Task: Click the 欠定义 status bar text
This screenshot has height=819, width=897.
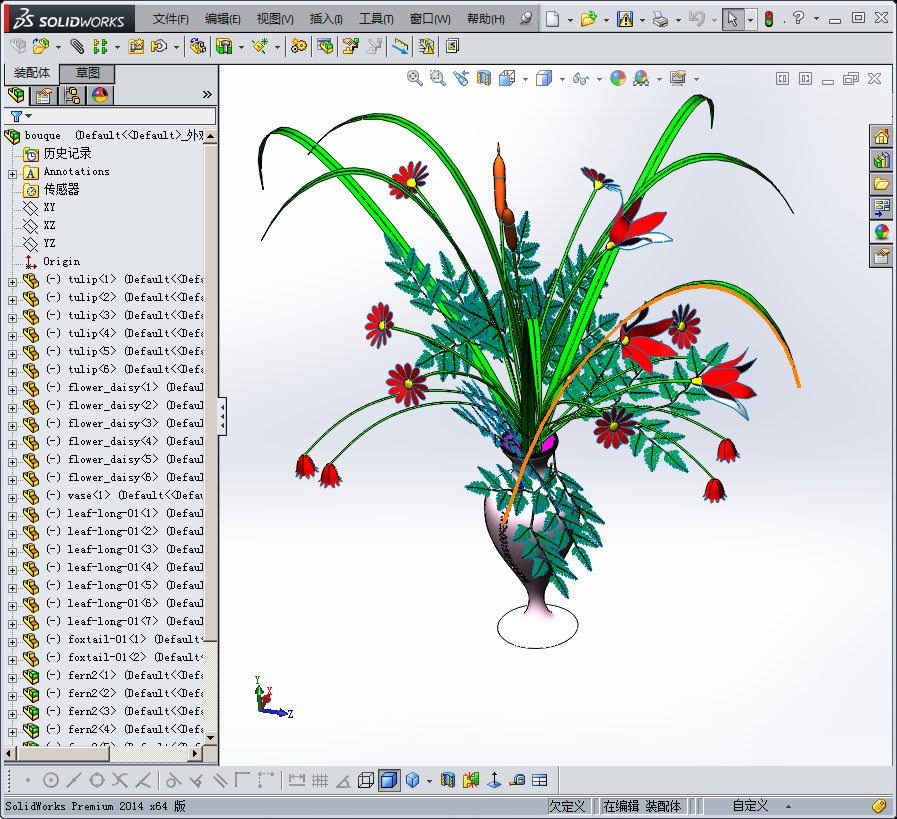Action: tap(567, 806)
